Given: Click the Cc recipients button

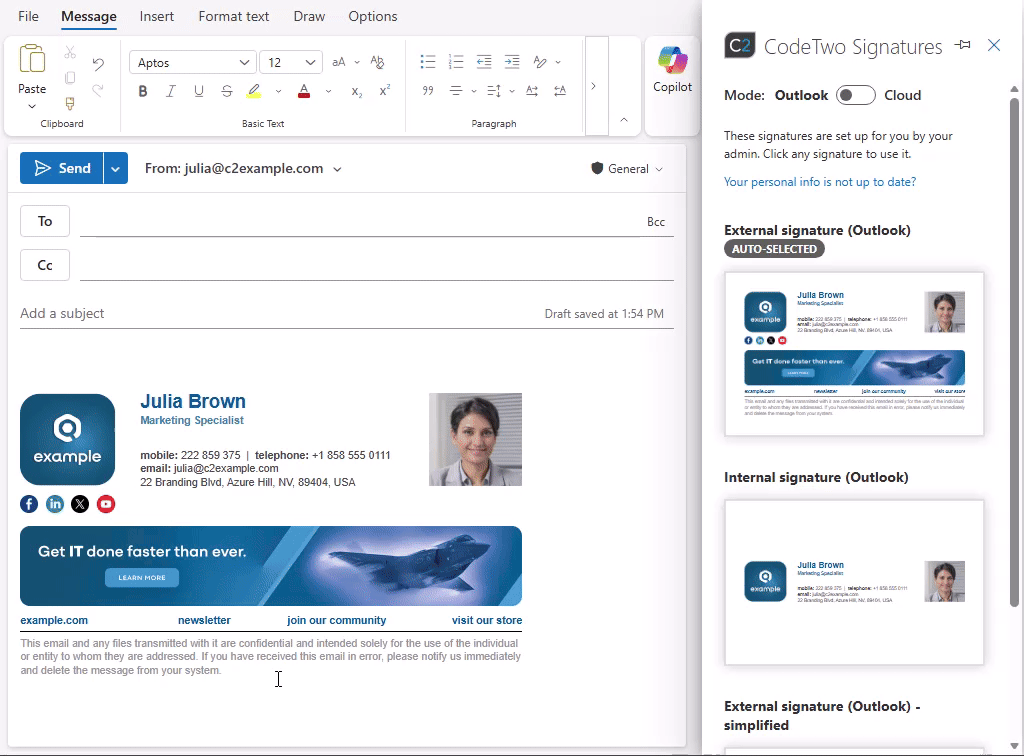Looking at the screenshot, I should point(45,265).
